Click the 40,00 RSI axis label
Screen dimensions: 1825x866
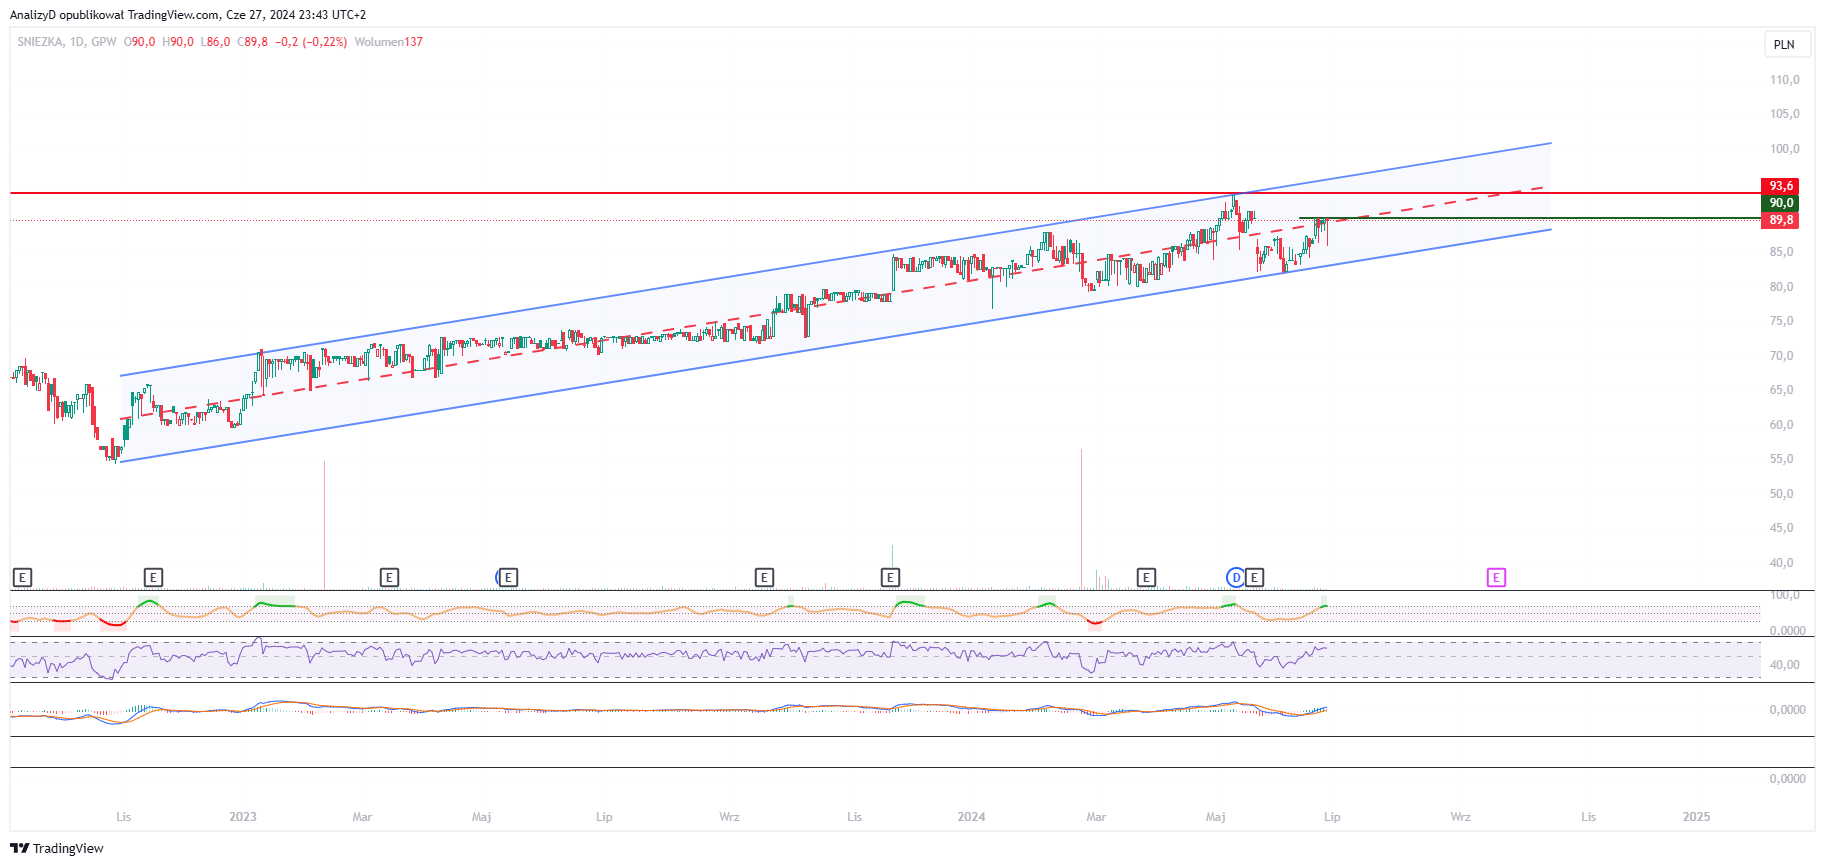[x=1784, y=665]
